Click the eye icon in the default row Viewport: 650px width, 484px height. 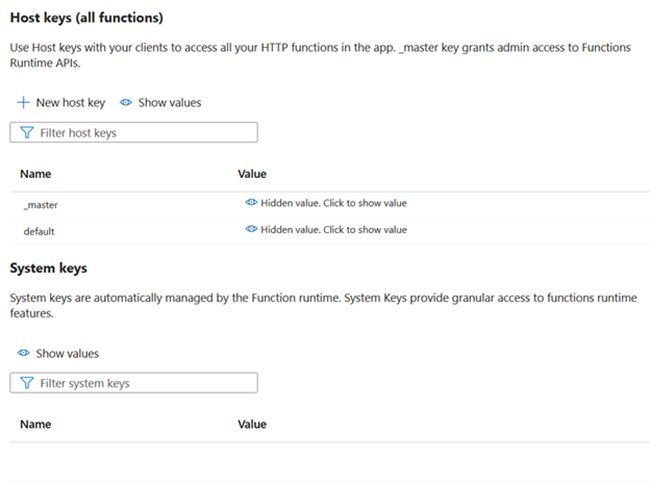(x=251, y=230)
